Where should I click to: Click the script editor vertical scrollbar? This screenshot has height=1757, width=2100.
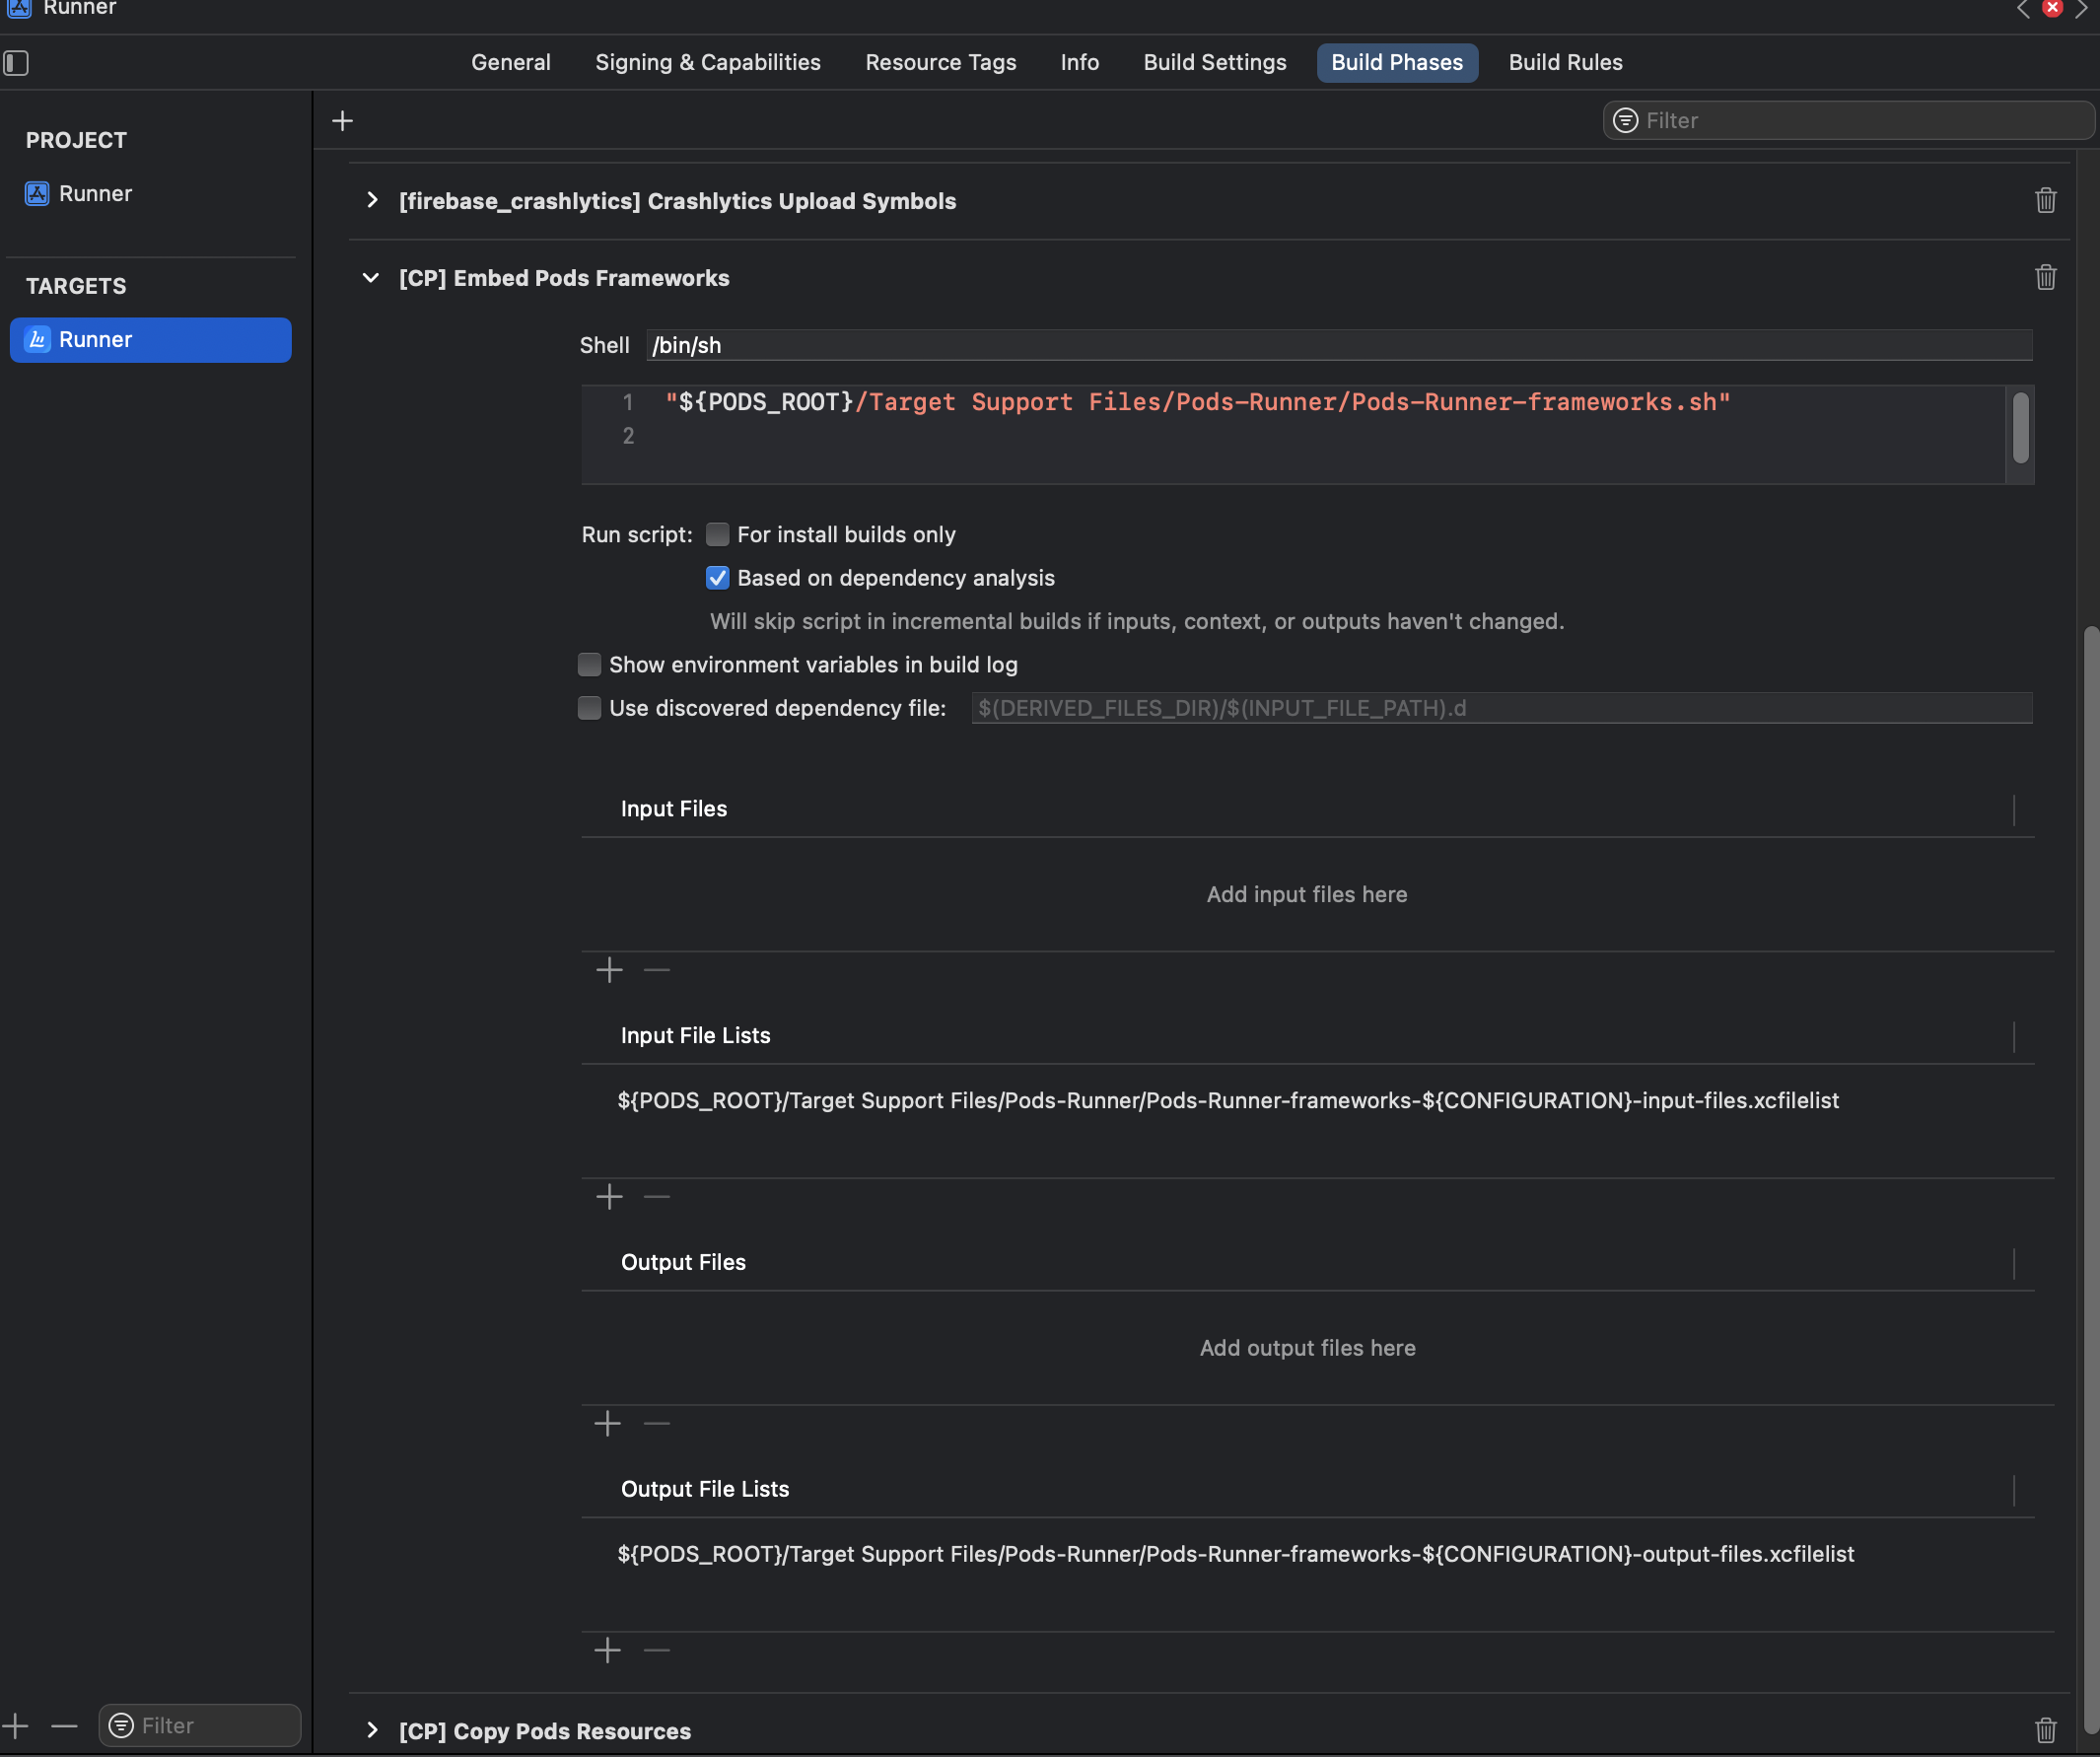[2020, 428]
